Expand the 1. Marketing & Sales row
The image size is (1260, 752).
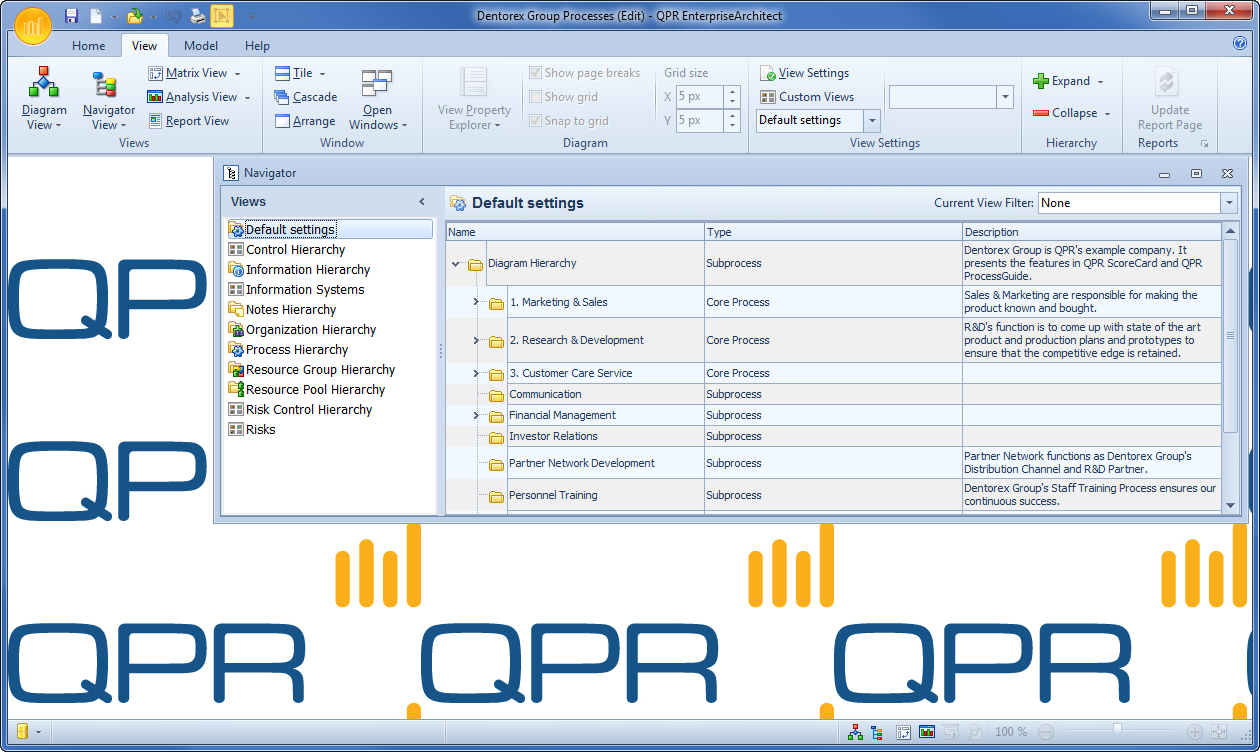pos(476,302)
